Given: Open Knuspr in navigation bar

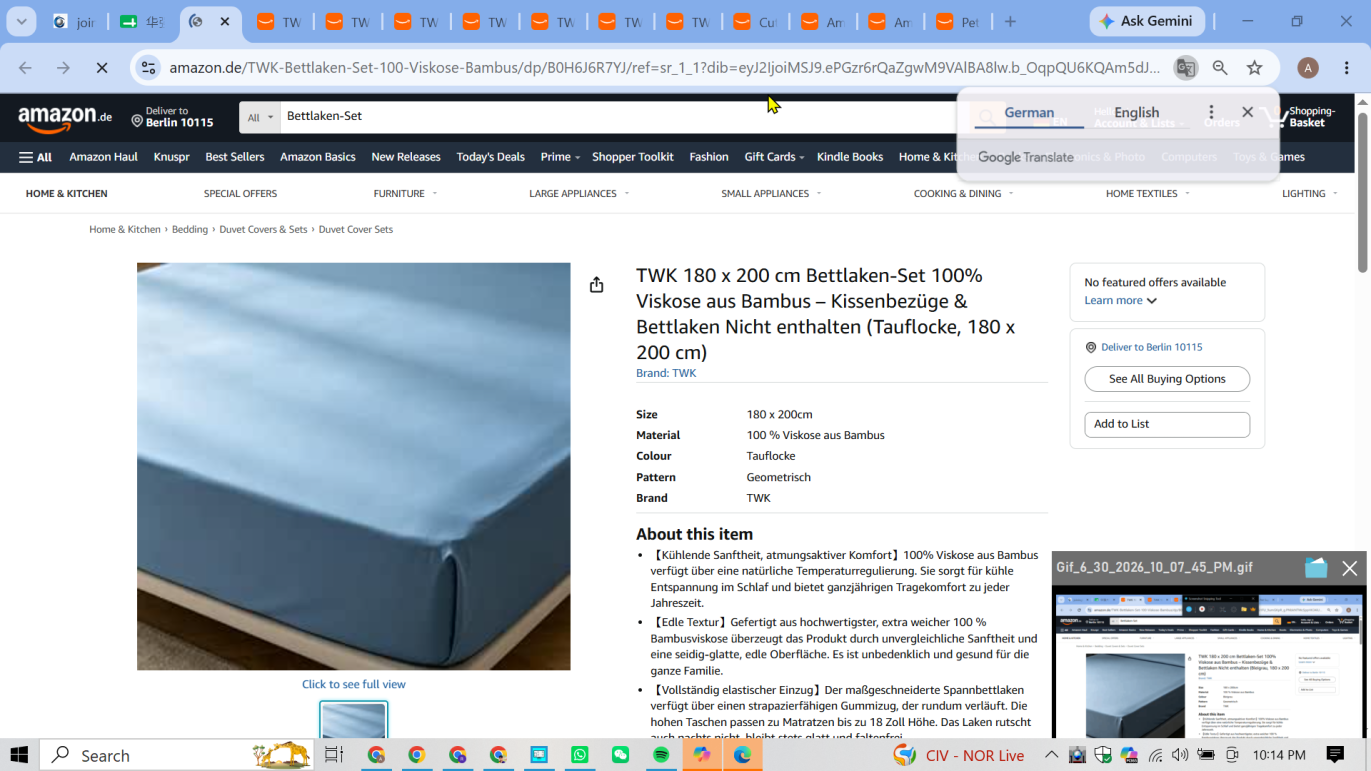Looking at the screenshot, I should pyautogui.click(x=171, y=157).
